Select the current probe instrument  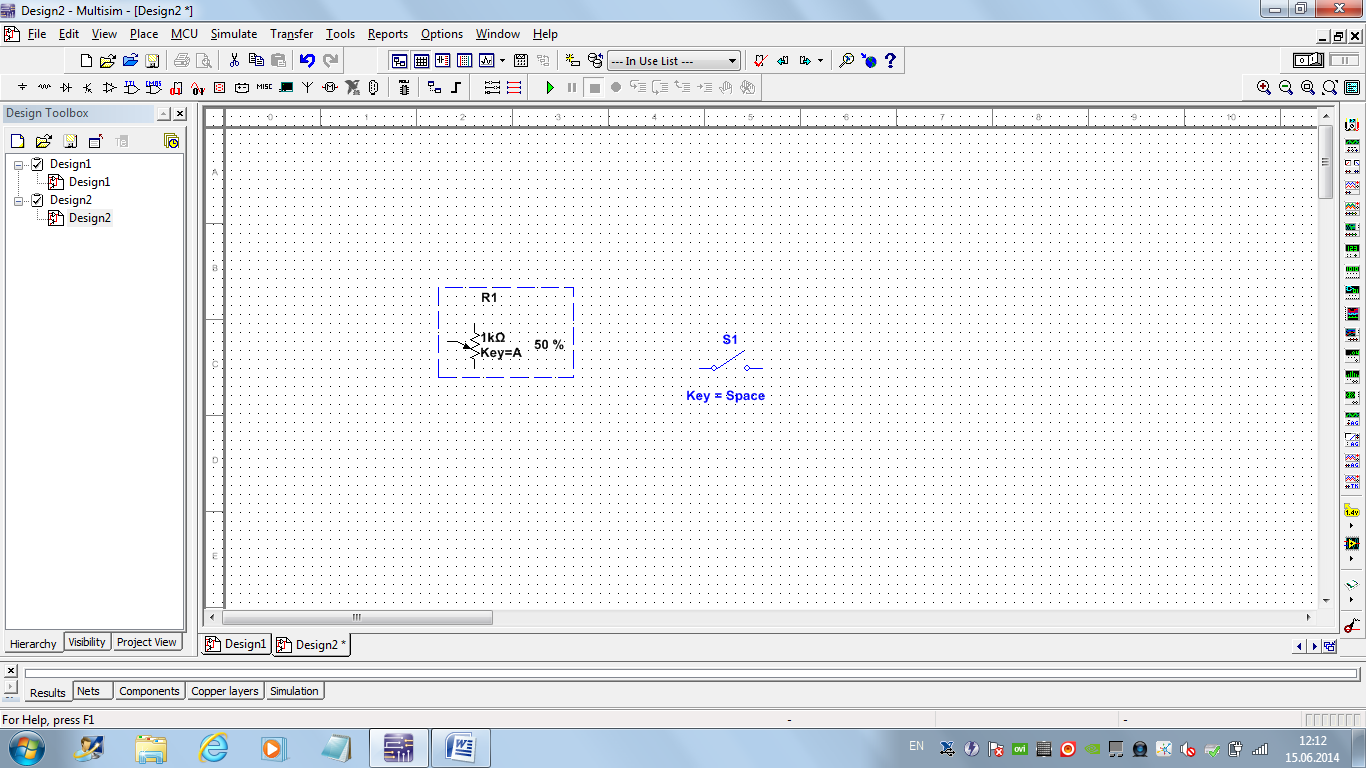[x=1352, y=626]
